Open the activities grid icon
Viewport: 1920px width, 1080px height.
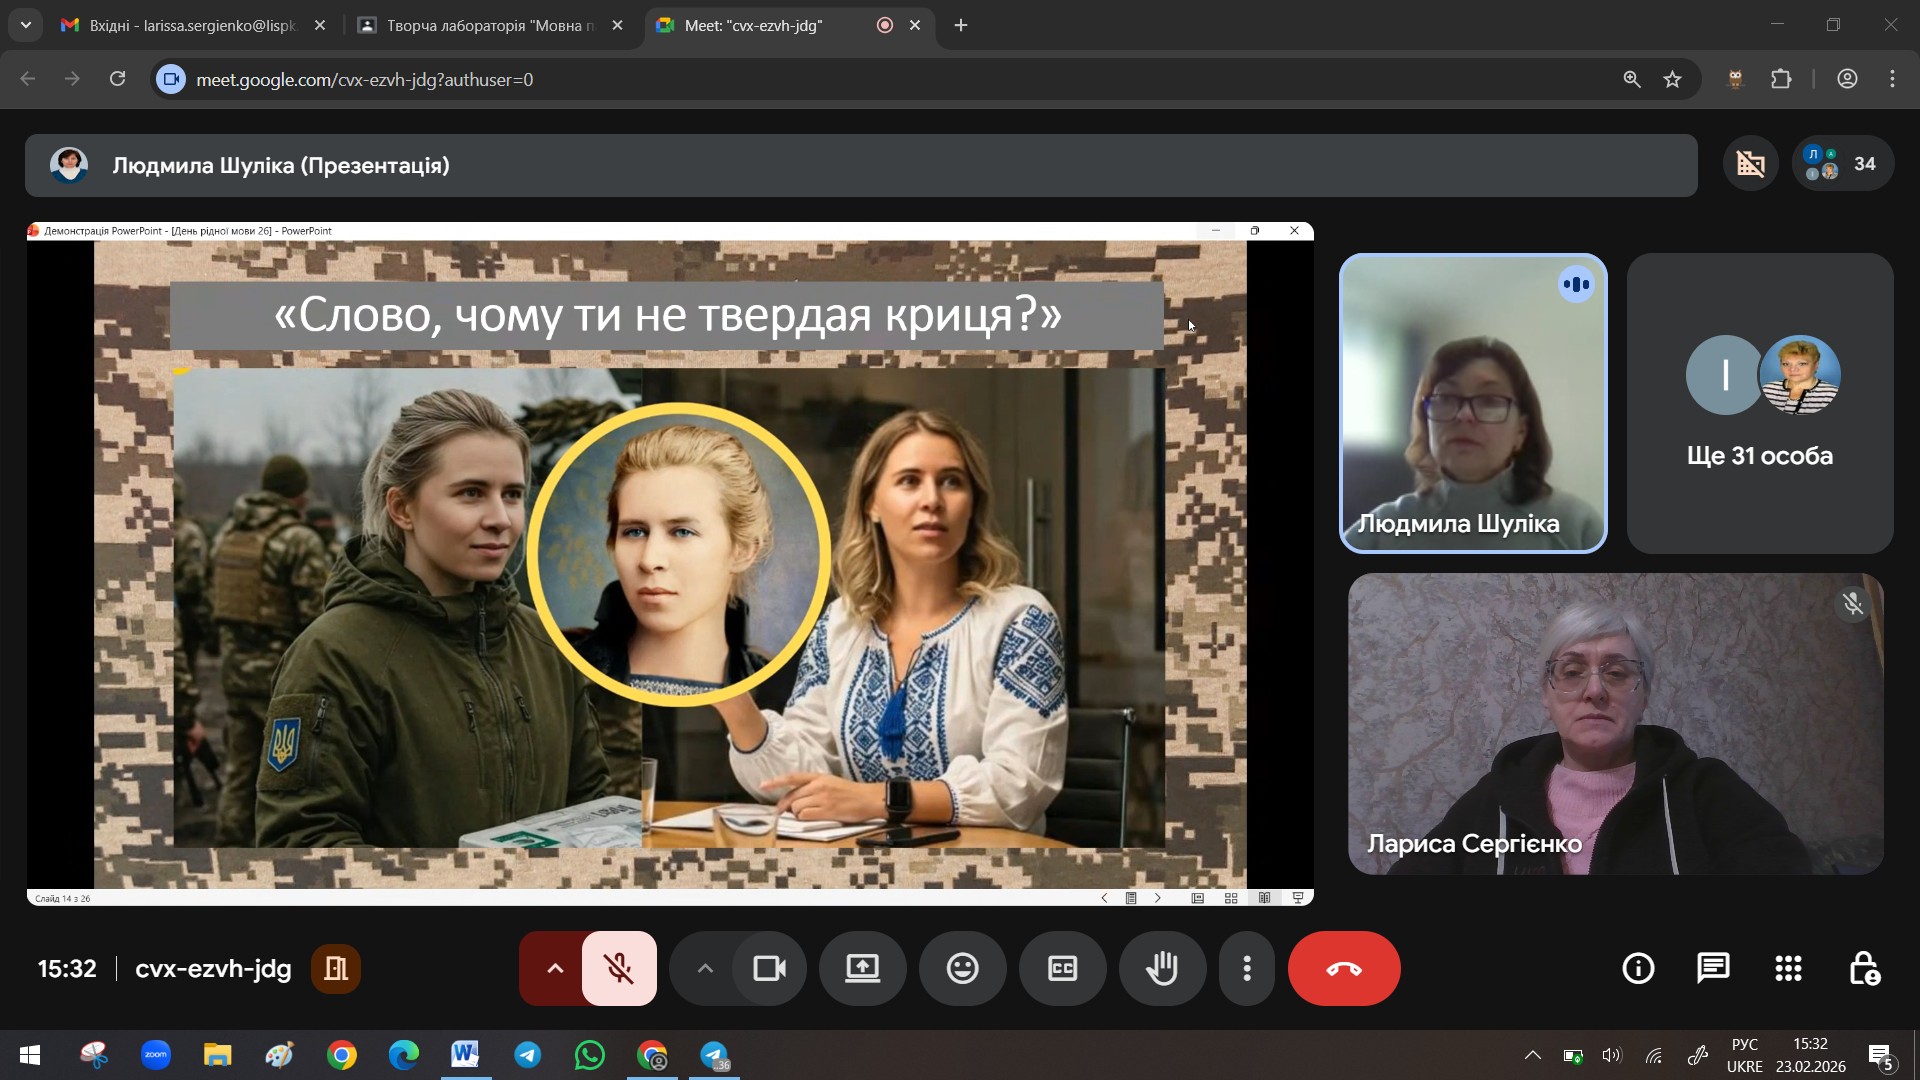(x=1788, y=968)
